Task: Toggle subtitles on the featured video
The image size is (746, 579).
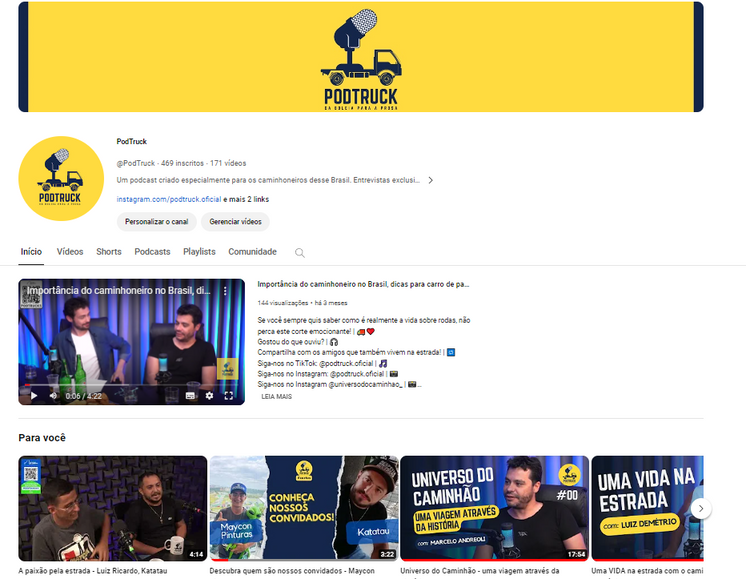Action: [190, 396]
